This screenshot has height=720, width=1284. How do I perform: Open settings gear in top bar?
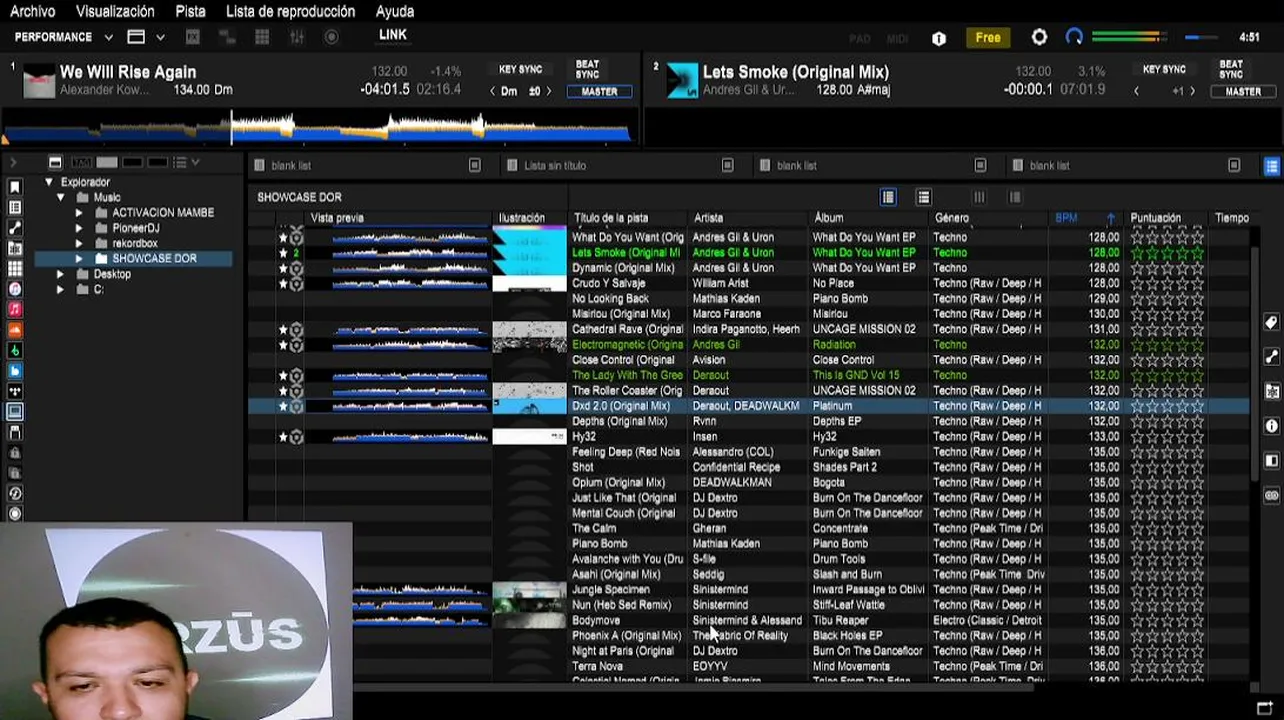[x=1039, y=37]
